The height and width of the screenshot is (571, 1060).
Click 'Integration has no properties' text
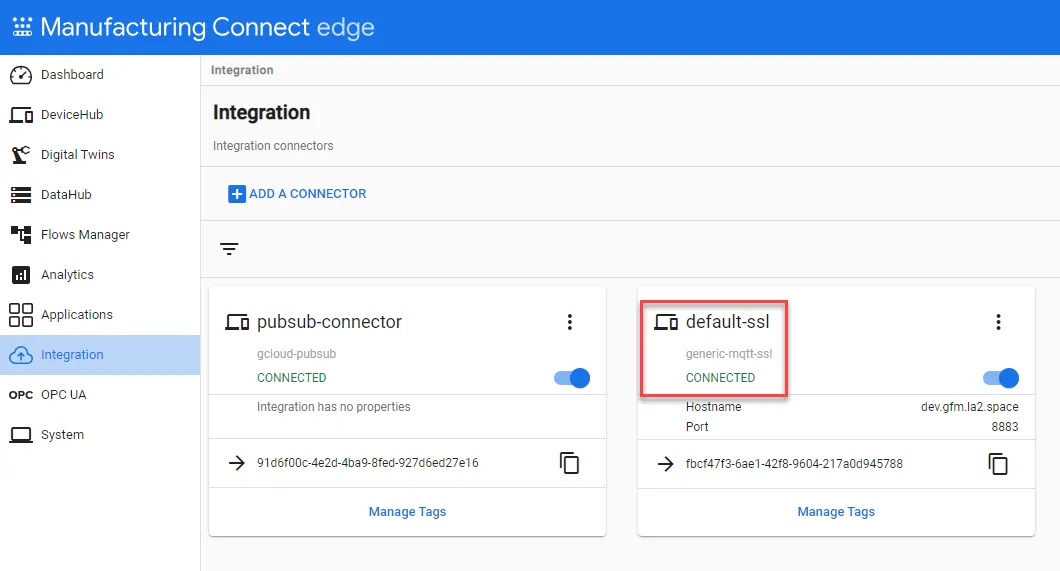pos(333,407)
